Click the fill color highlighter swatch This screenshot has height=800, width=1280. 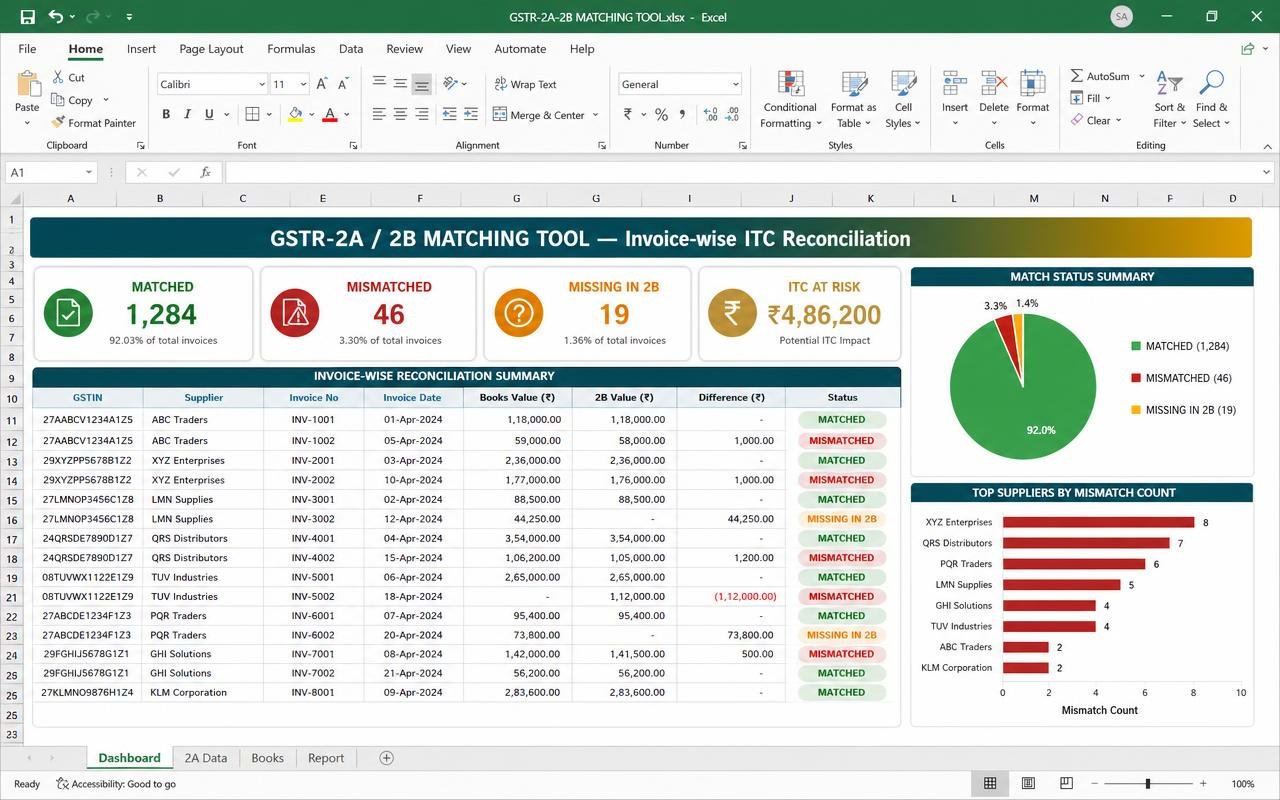[x=295, y=115]
